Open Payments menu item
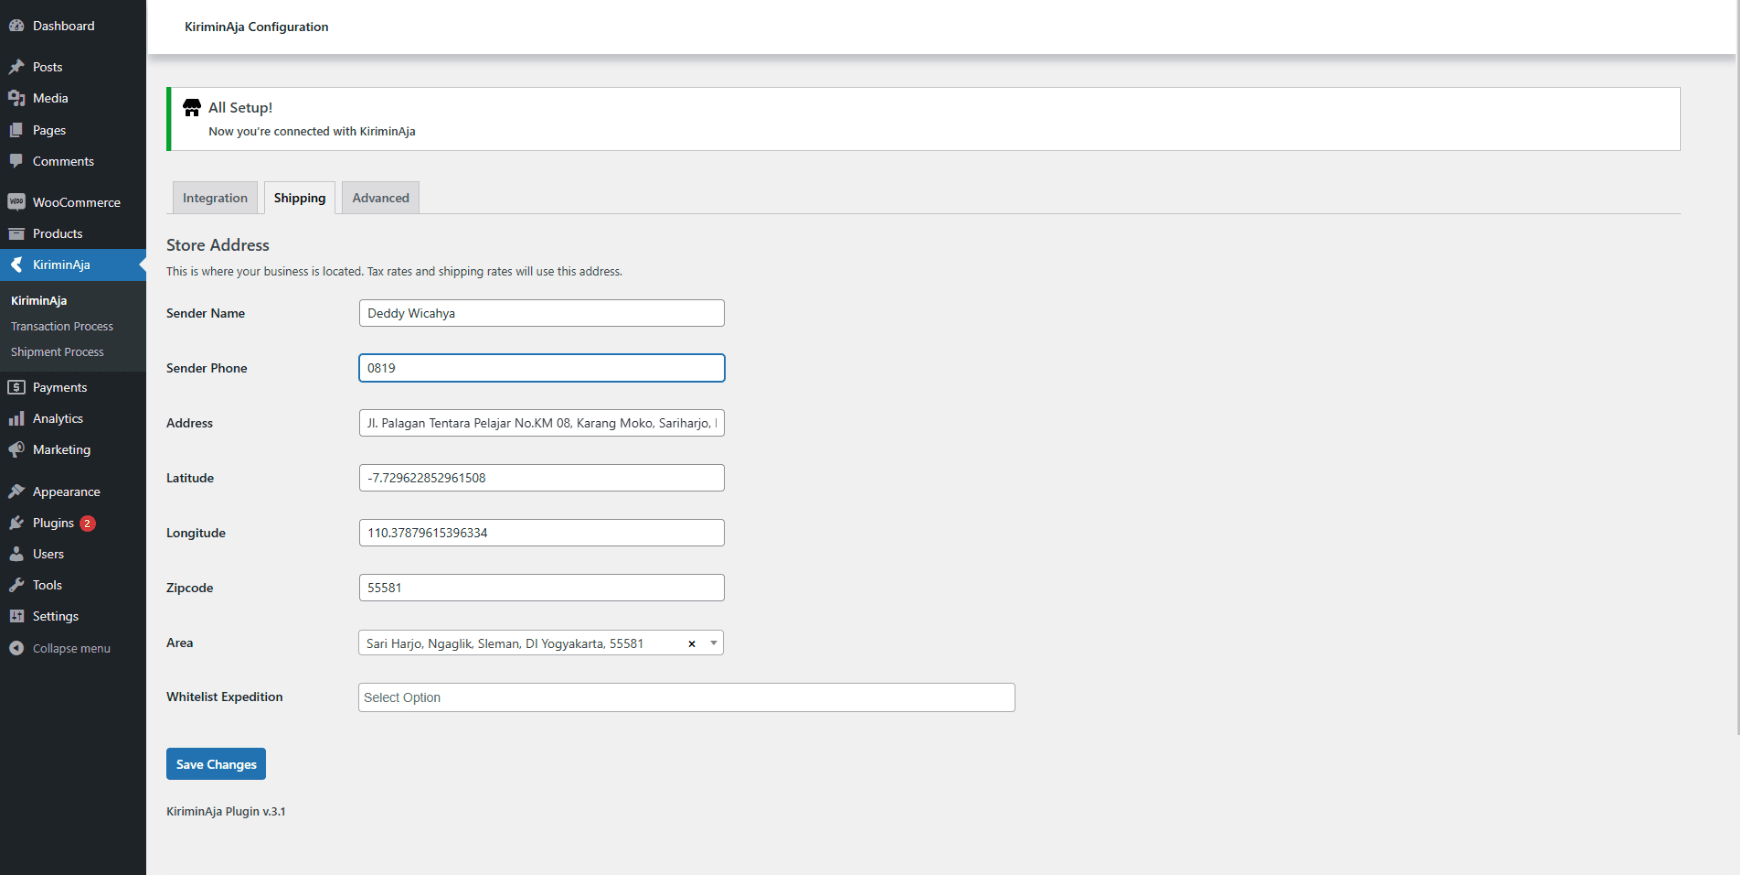Viewport: 1740px width, 875px height. [73, 387]
